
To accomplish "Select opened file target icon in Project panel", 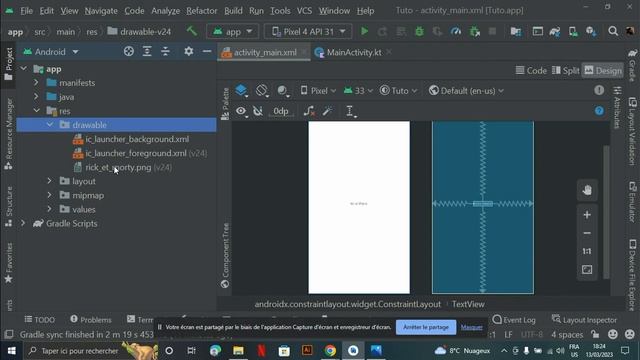I will pyautogui.click(x=129, y=51).
